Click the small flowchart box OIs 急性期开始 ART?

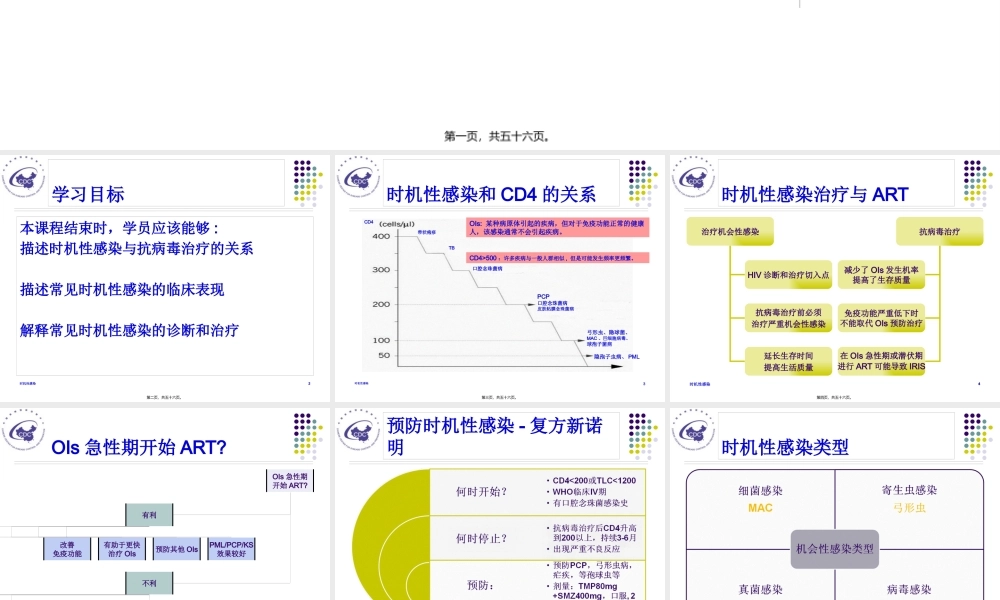[x=290, y=481]
